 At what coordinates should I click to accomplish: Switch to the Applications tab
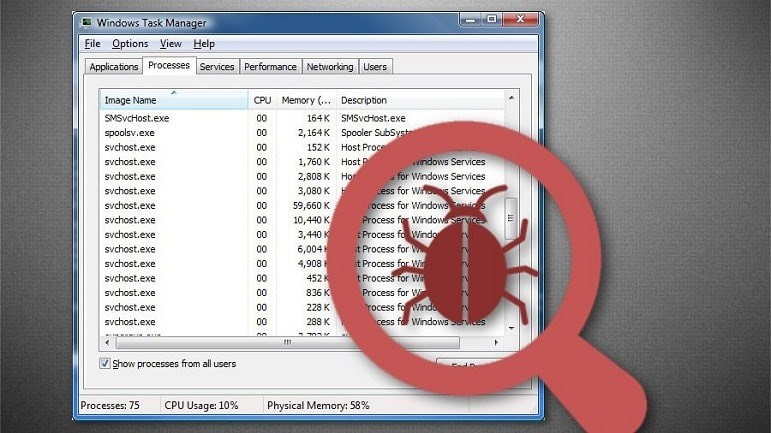coord(114,67)
